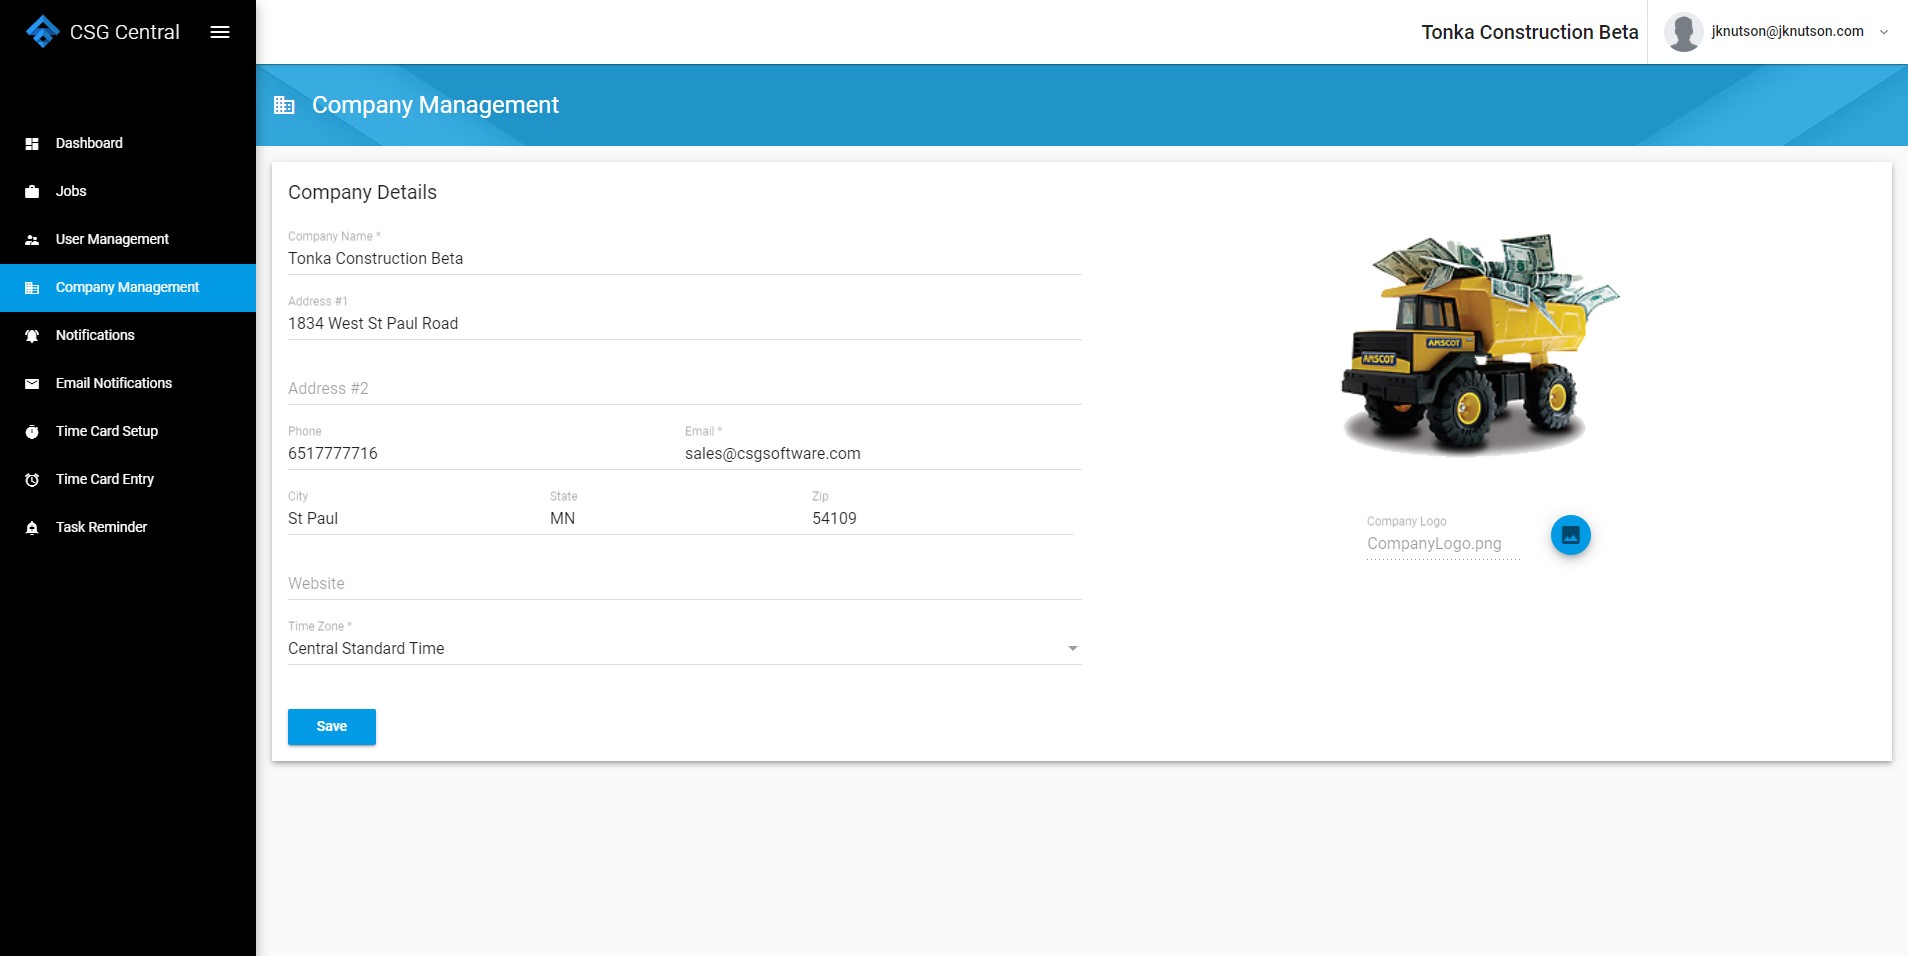Click the Notifications bell icon
Image resolution: width=1908 pixels, height=956 pixels.
pos(32,336)
